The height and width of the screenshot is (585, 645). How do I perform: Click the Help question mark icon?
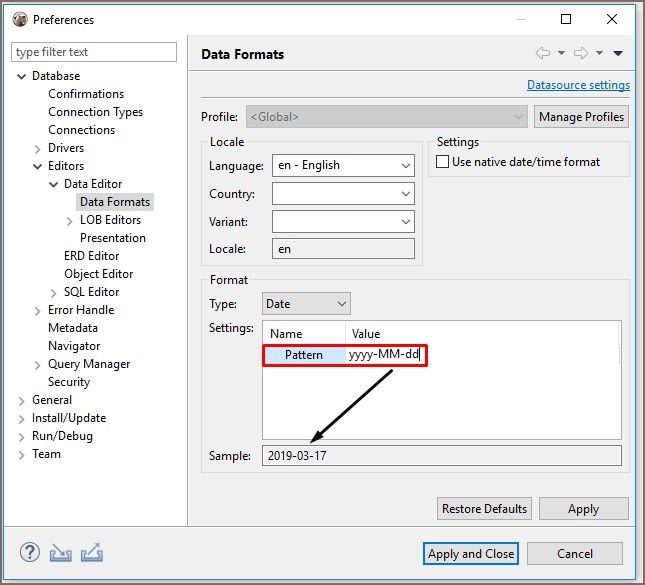coord(30,553)
